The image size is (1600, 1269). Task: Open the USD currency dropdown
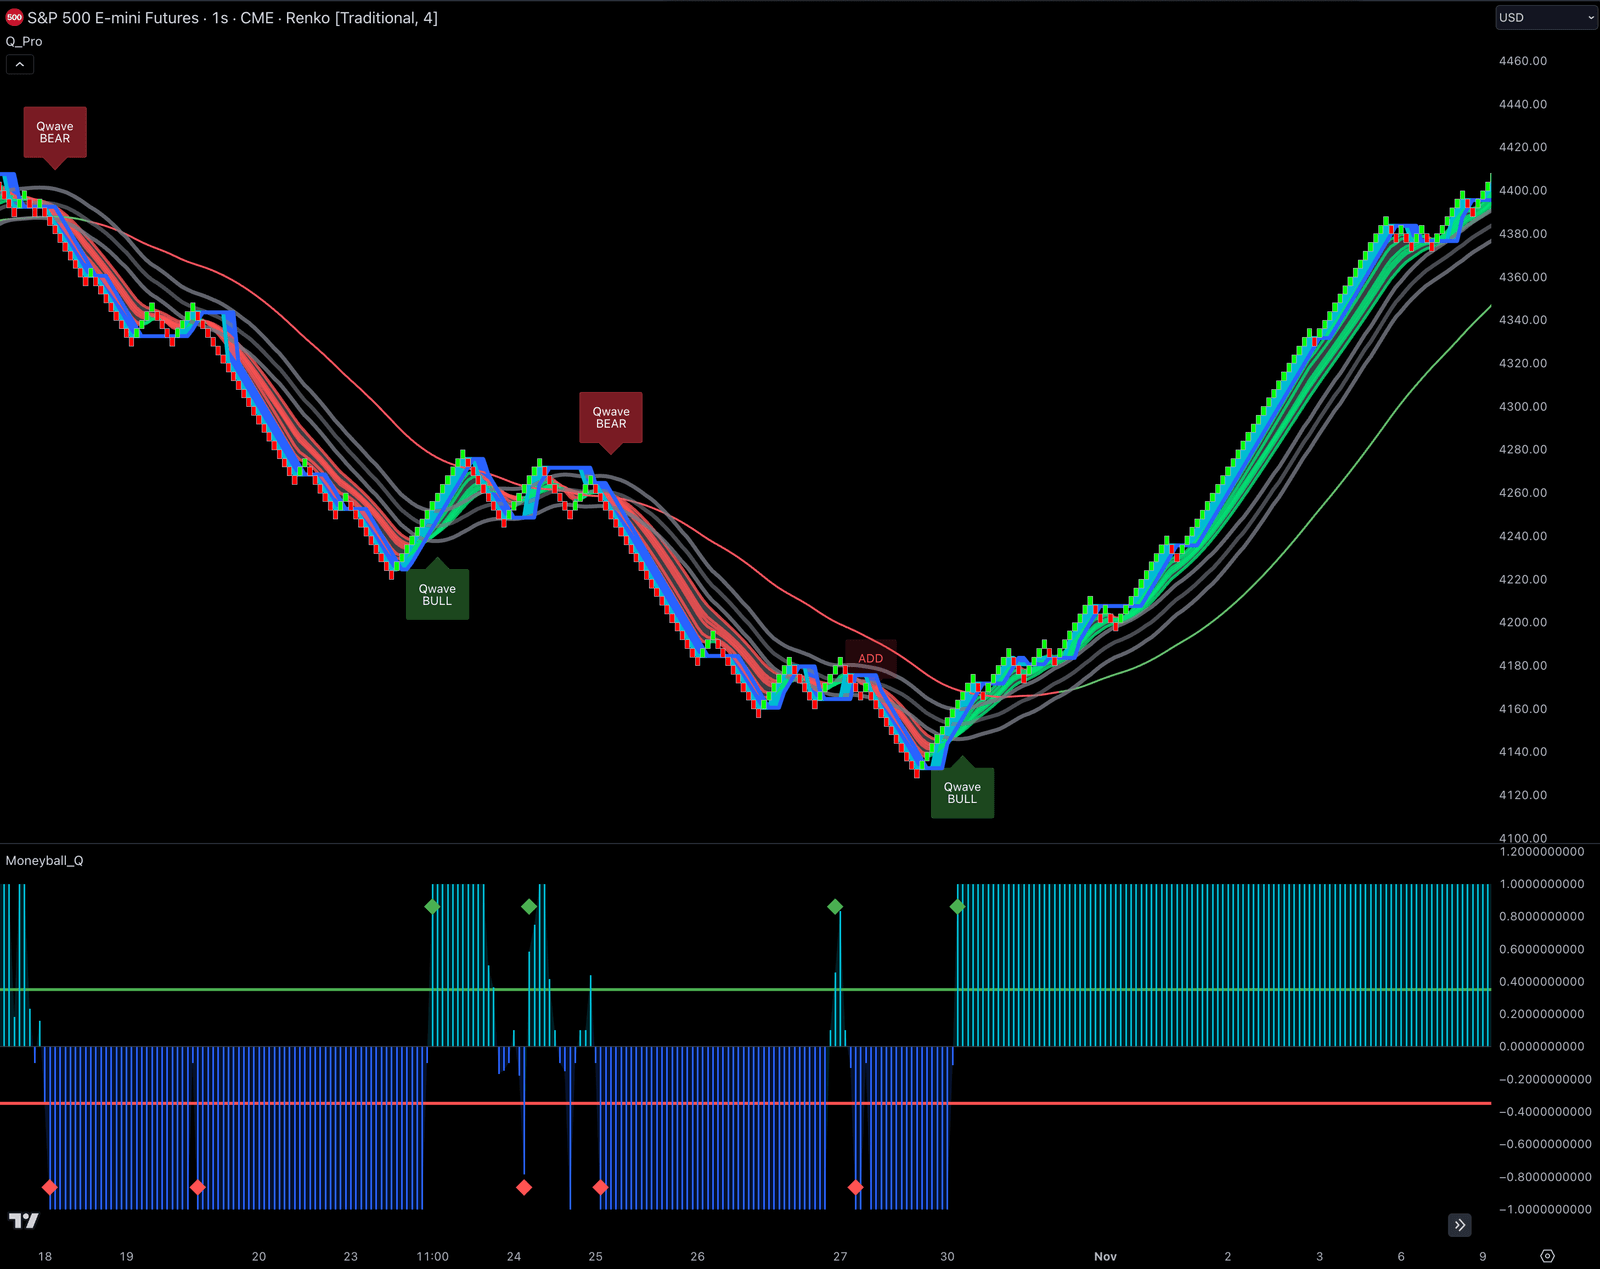1544,17
